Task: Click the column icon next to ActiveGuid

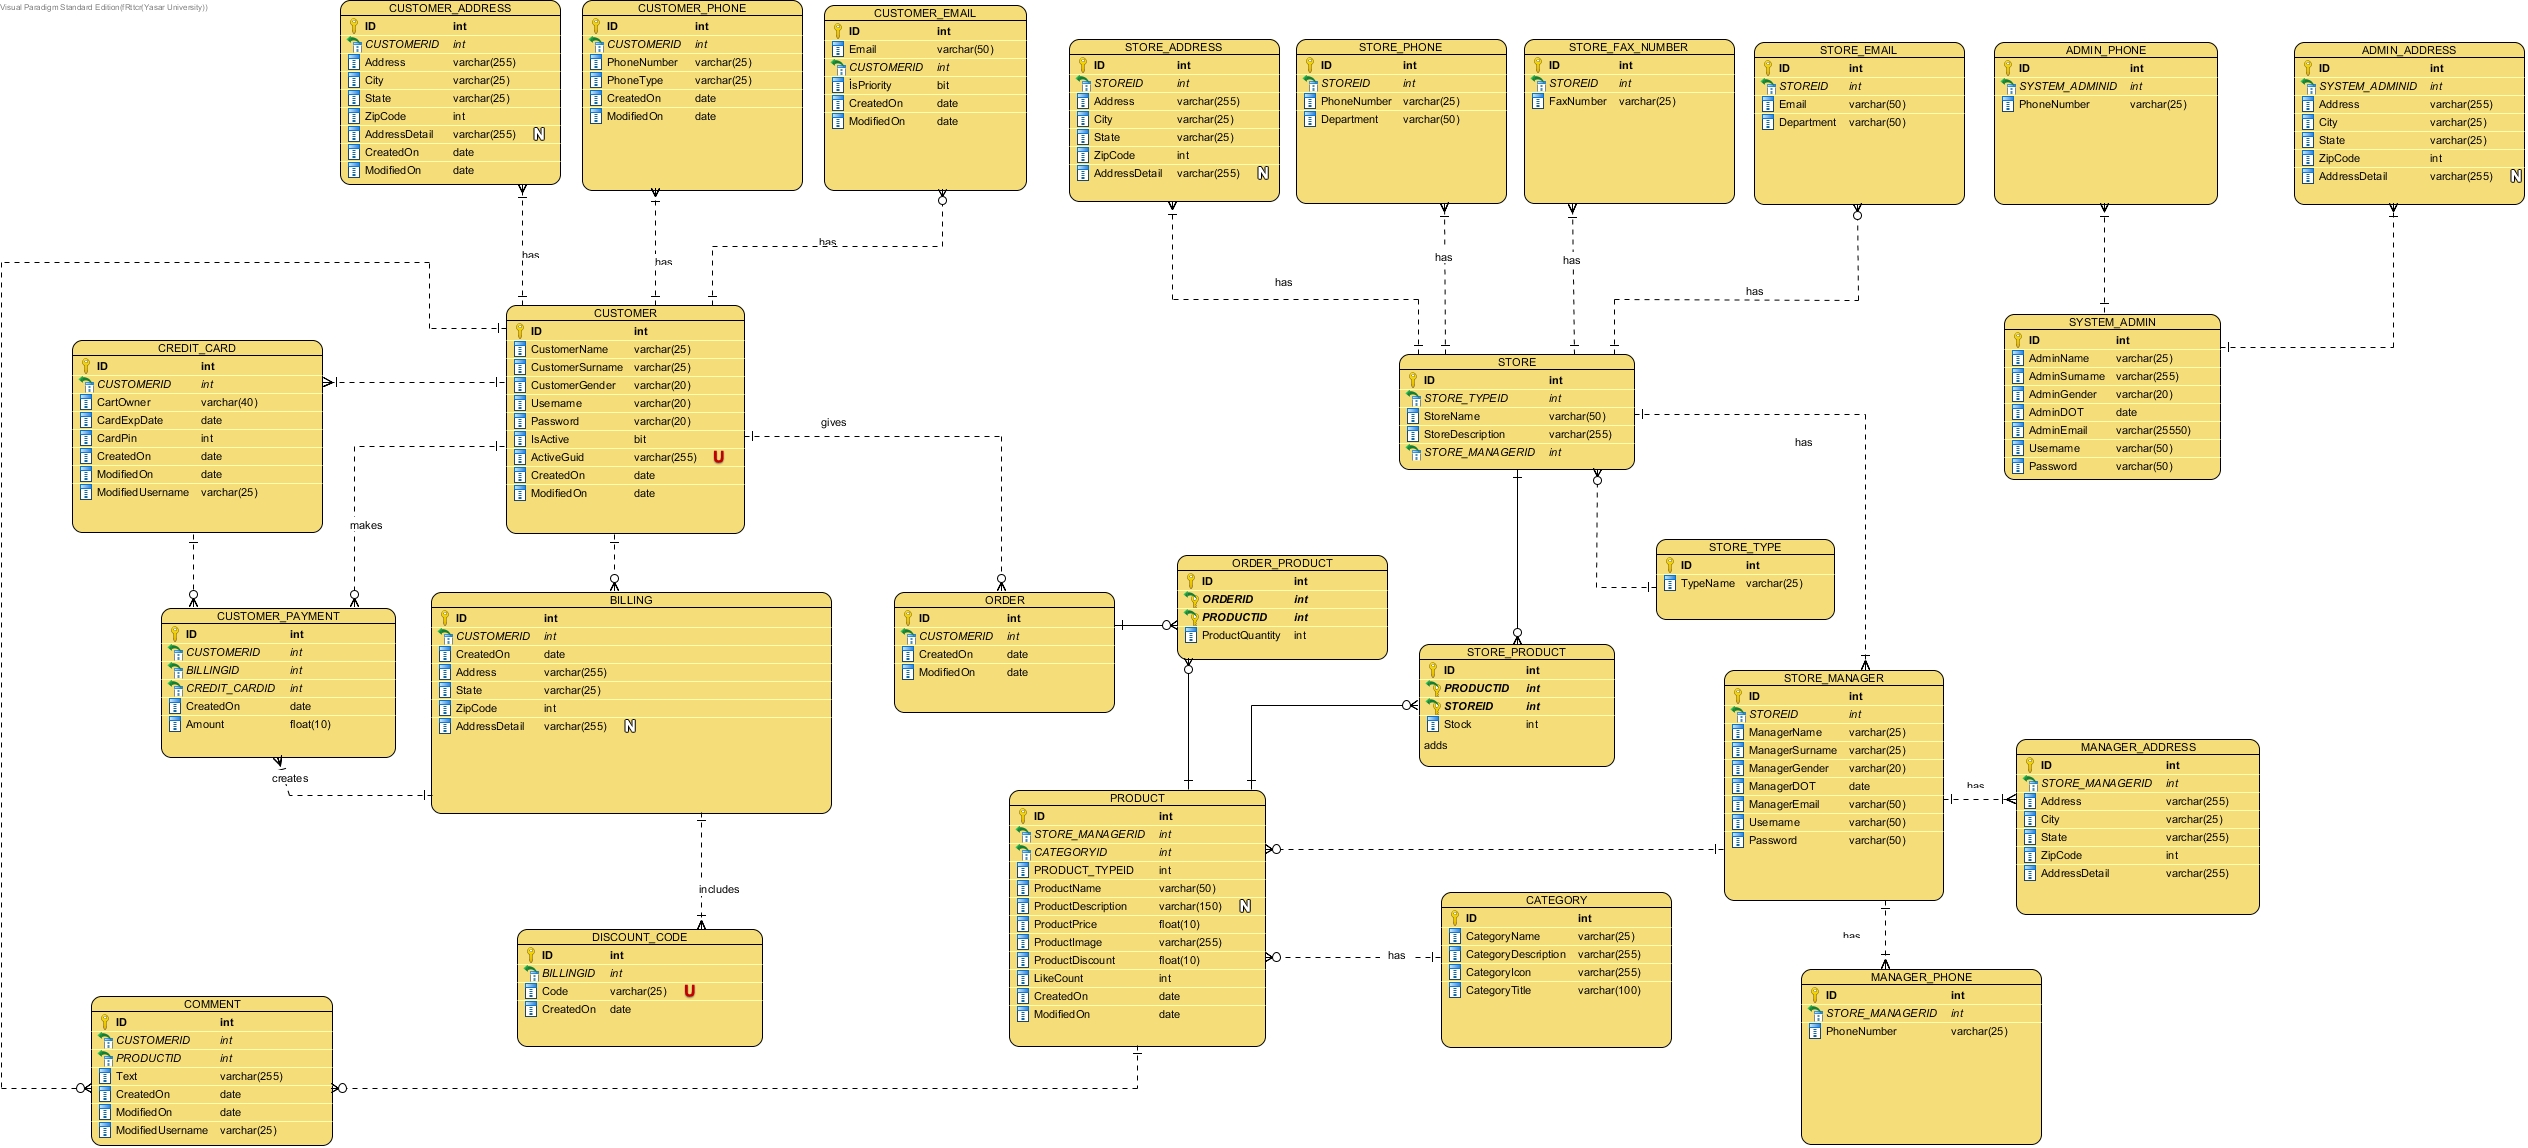Action: click(x=520, y=457)
